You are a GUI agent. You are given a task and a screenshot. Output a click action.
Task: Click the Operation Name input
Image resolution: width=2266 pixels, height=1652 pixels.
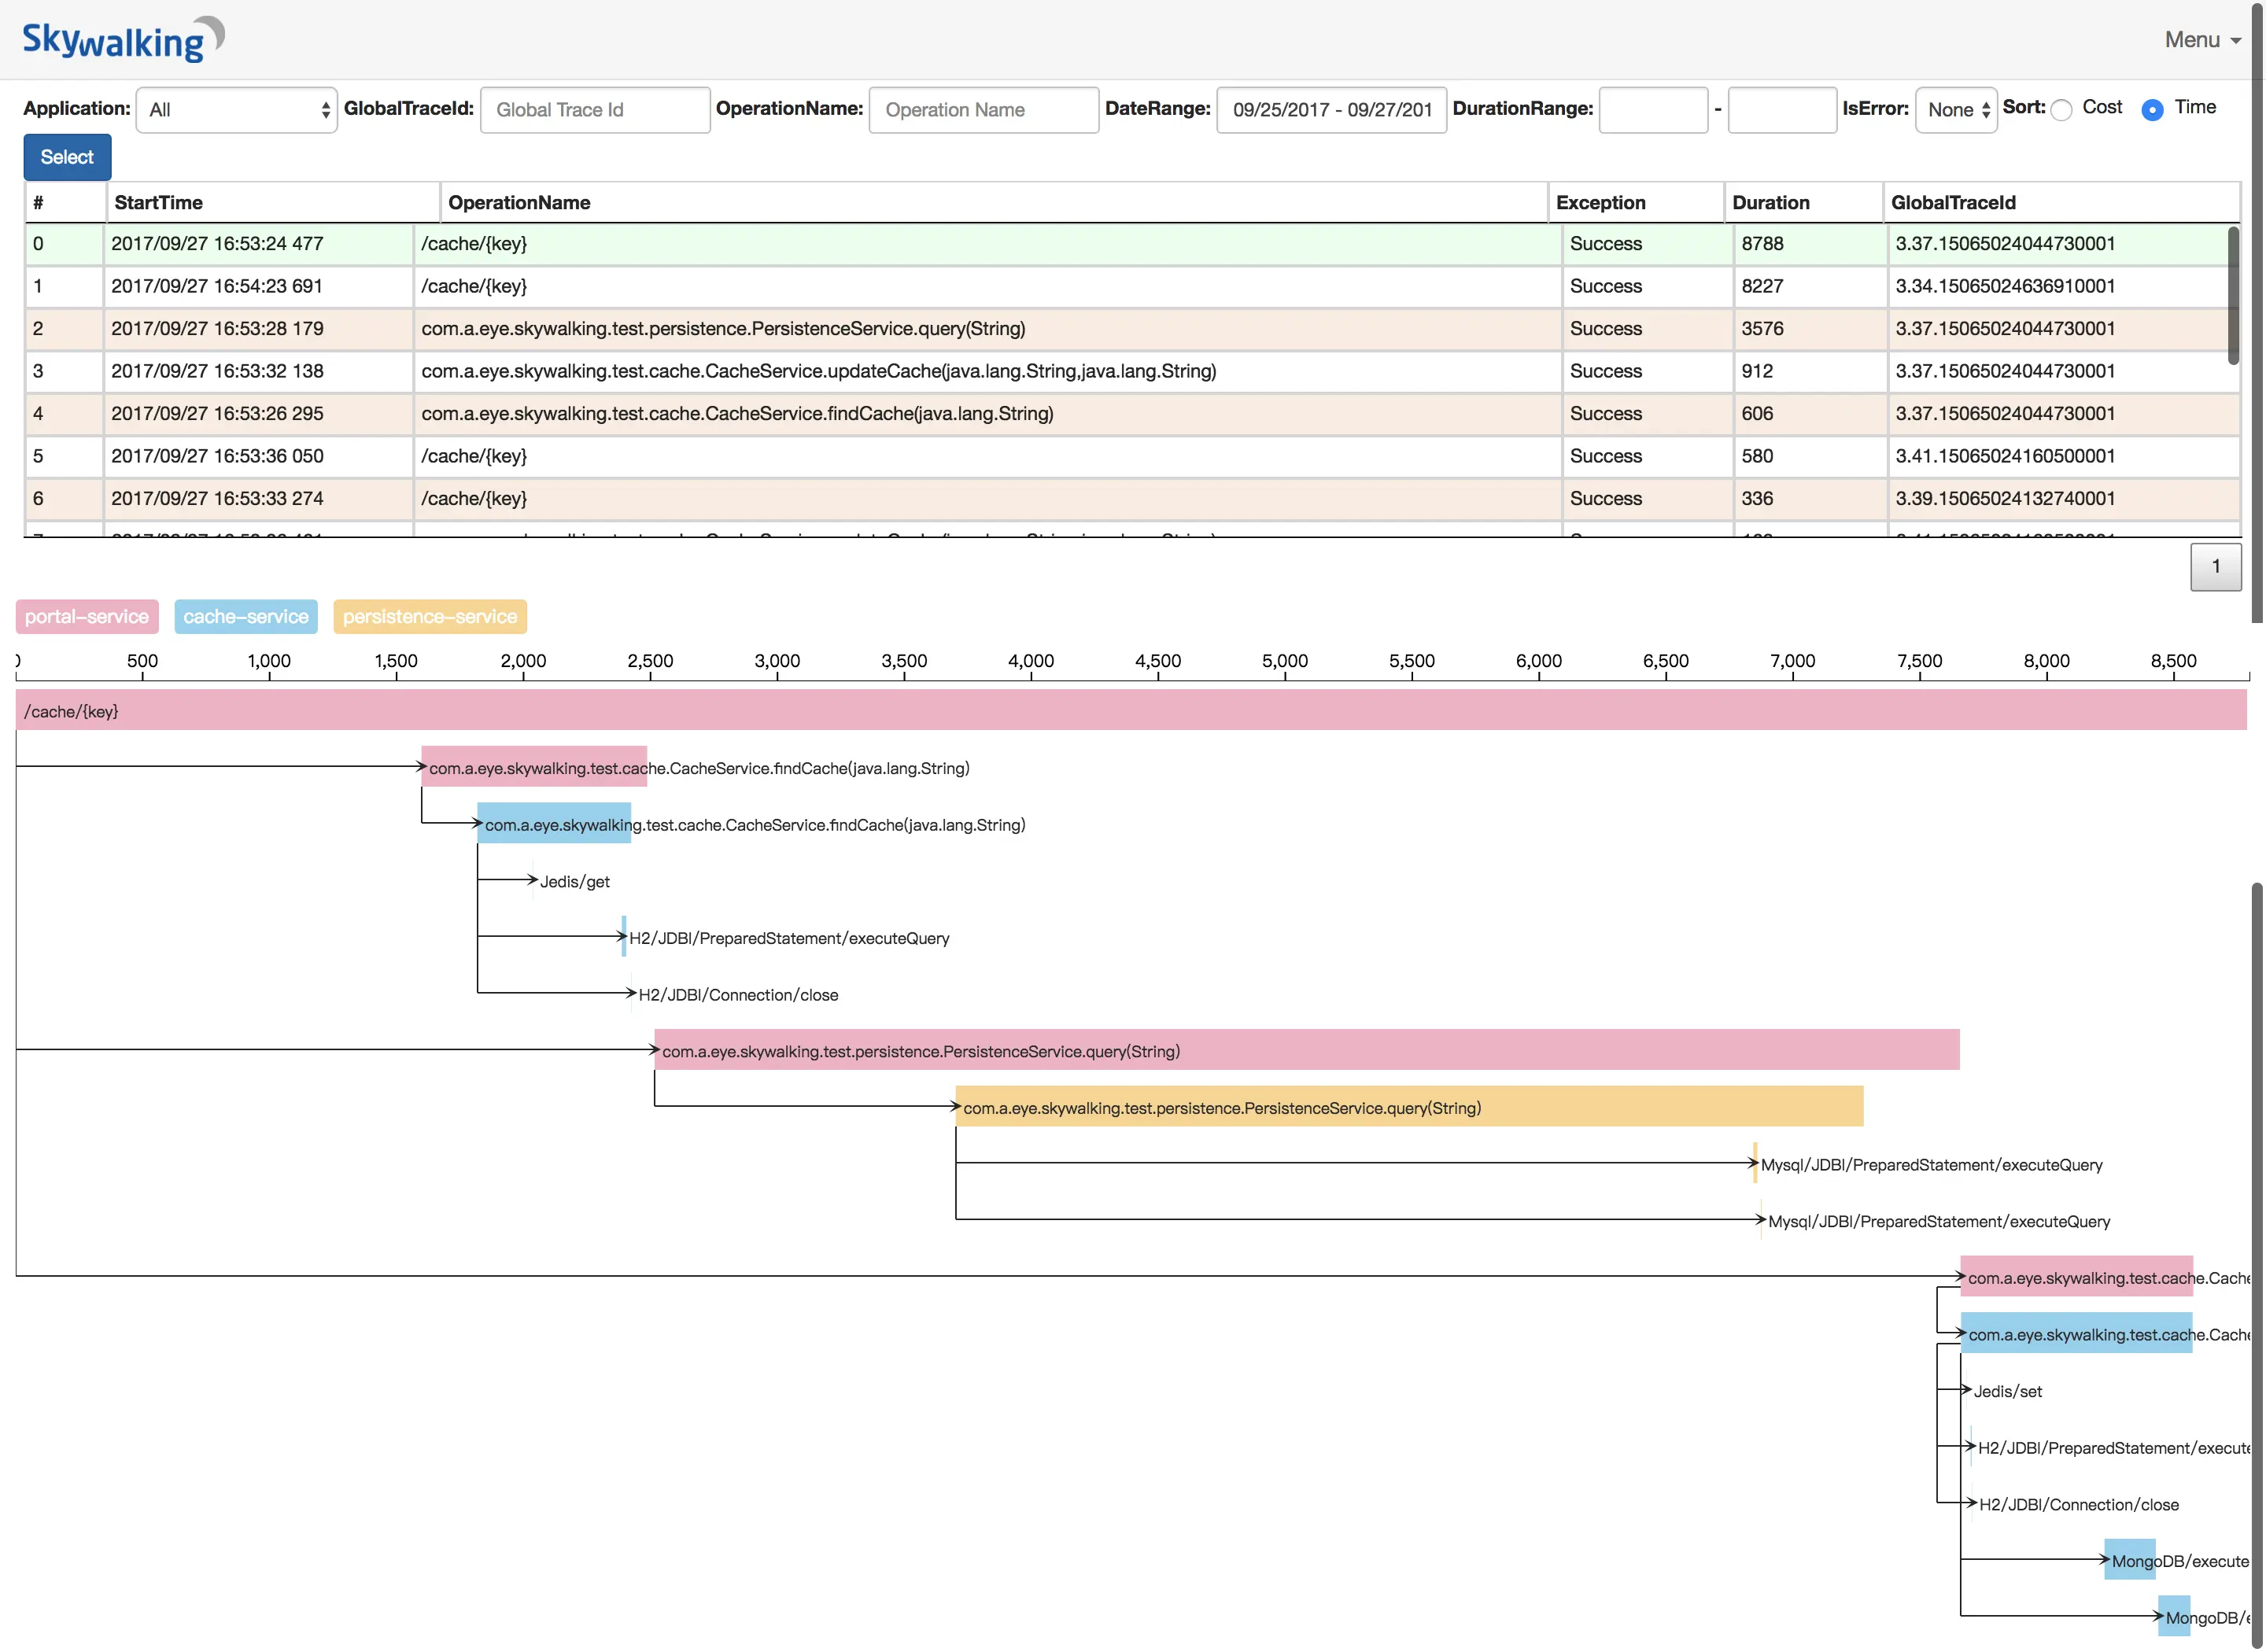coord(983,110)
